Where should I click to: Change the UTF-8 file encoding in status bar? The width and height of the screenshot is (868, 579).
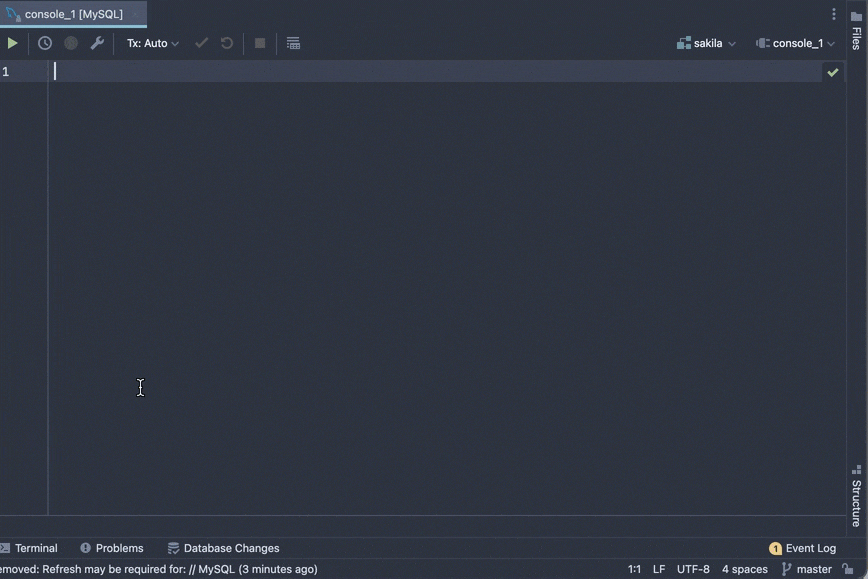click(693, 569)
